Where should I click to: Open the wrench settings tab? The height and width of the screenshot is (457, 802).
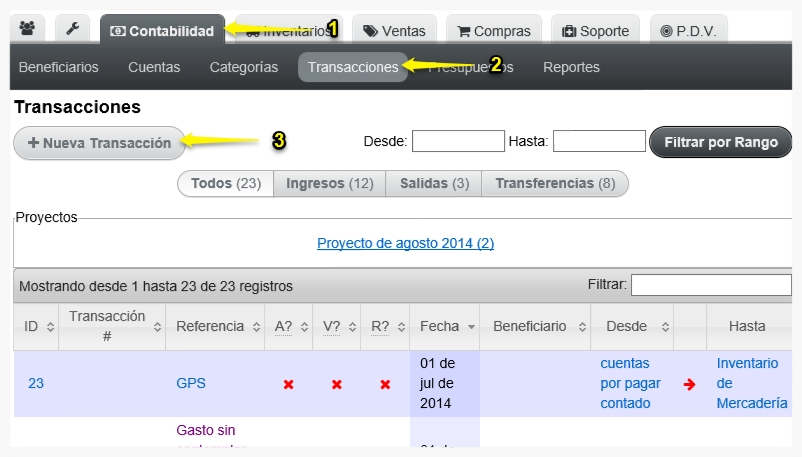(73, 29)
